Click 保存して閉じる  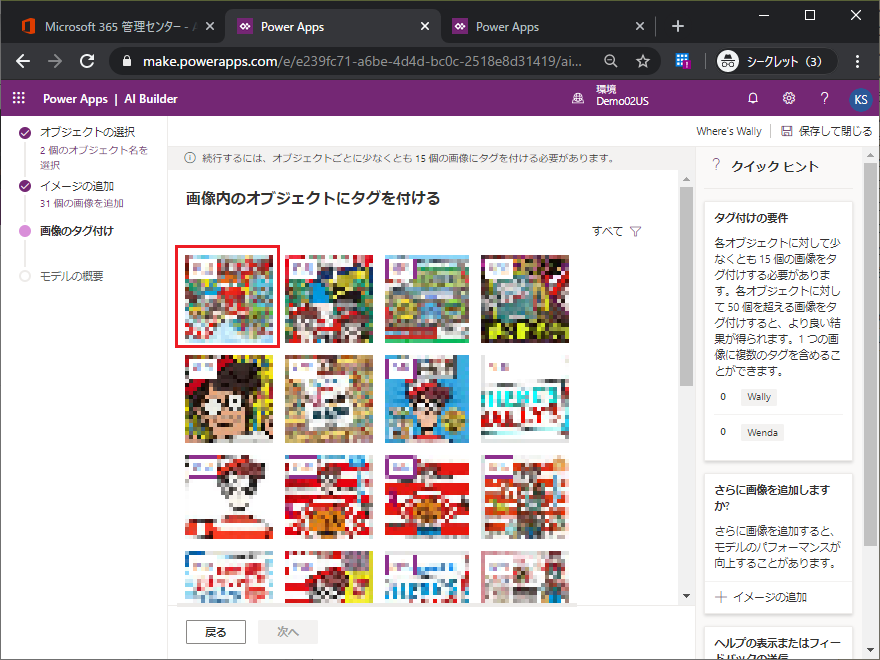tap(835, 131)
